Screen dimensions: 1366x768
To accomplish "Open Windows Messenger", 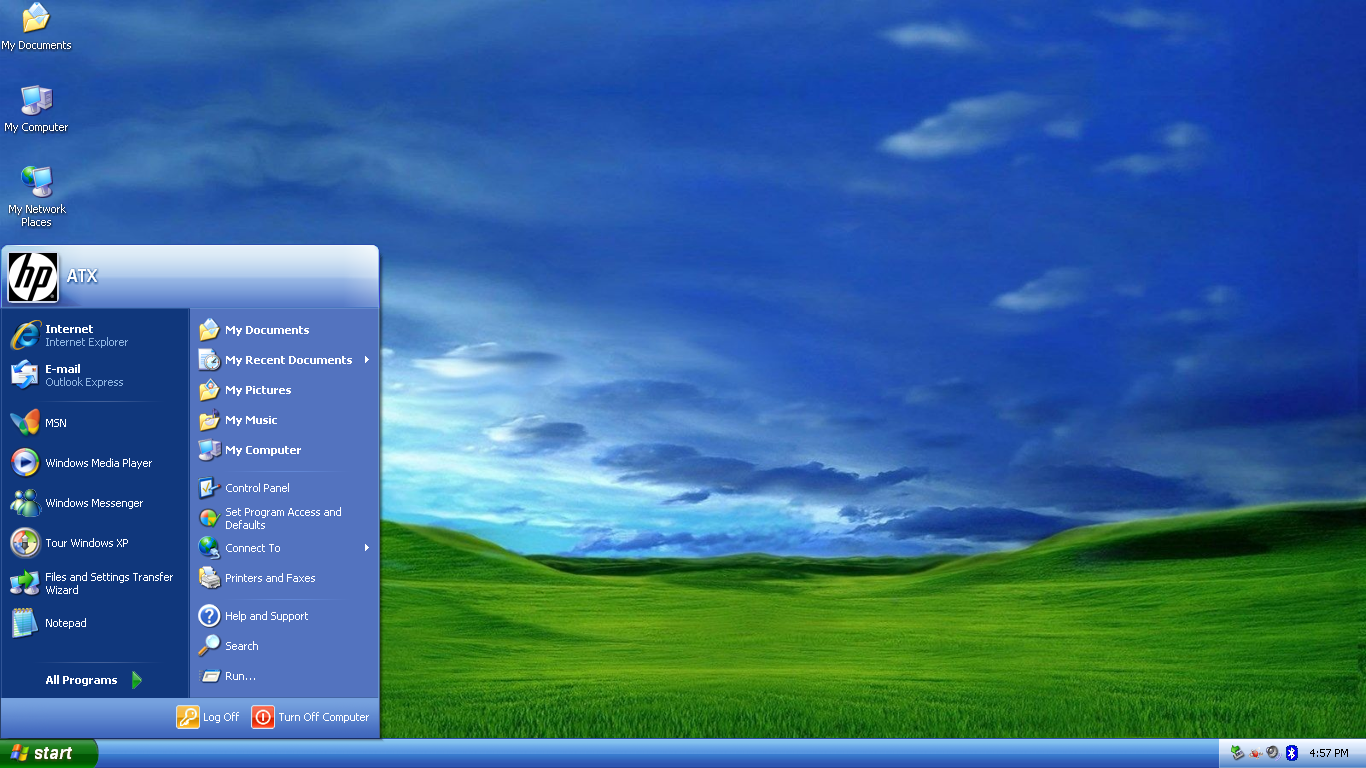I will (x=95, y=503).
